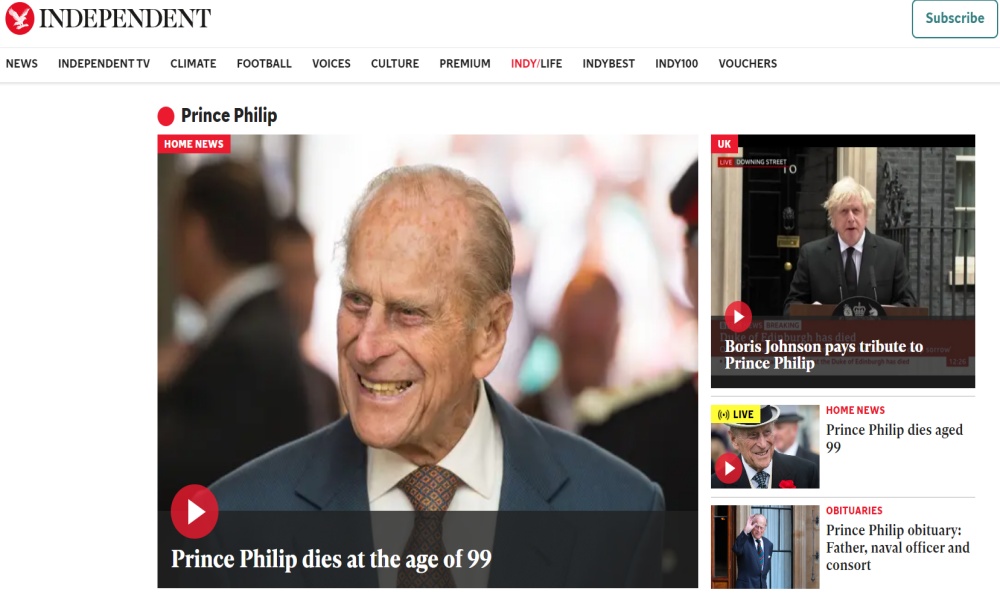Play the main Prince Philip video
This screenshot has height=600, width=1000.
point(195,511)
